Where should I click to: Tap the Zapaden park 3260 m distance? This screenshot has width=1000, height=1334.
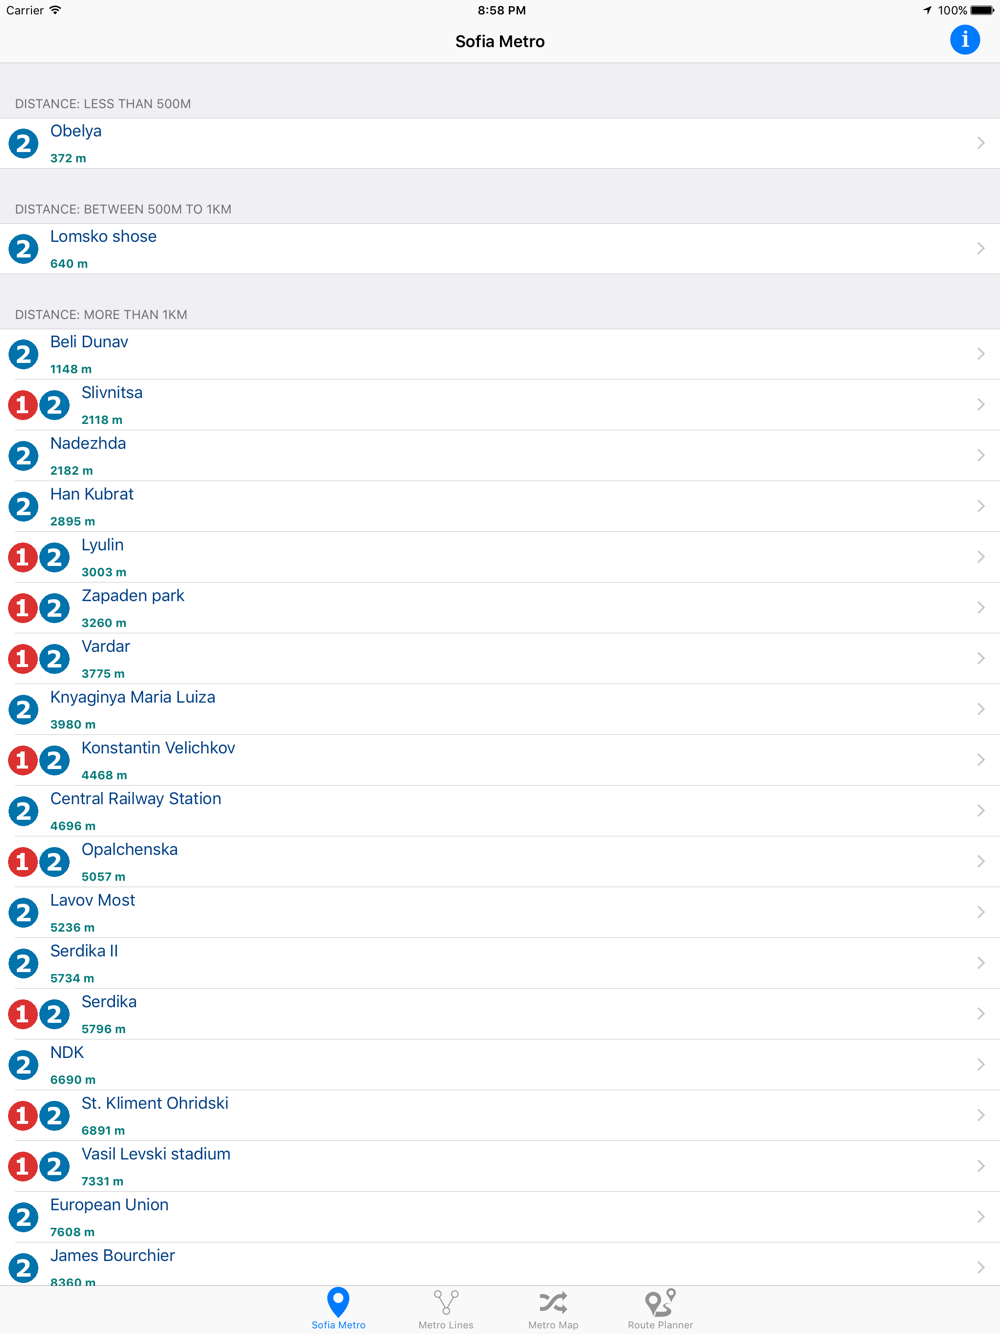pos(104,623)
